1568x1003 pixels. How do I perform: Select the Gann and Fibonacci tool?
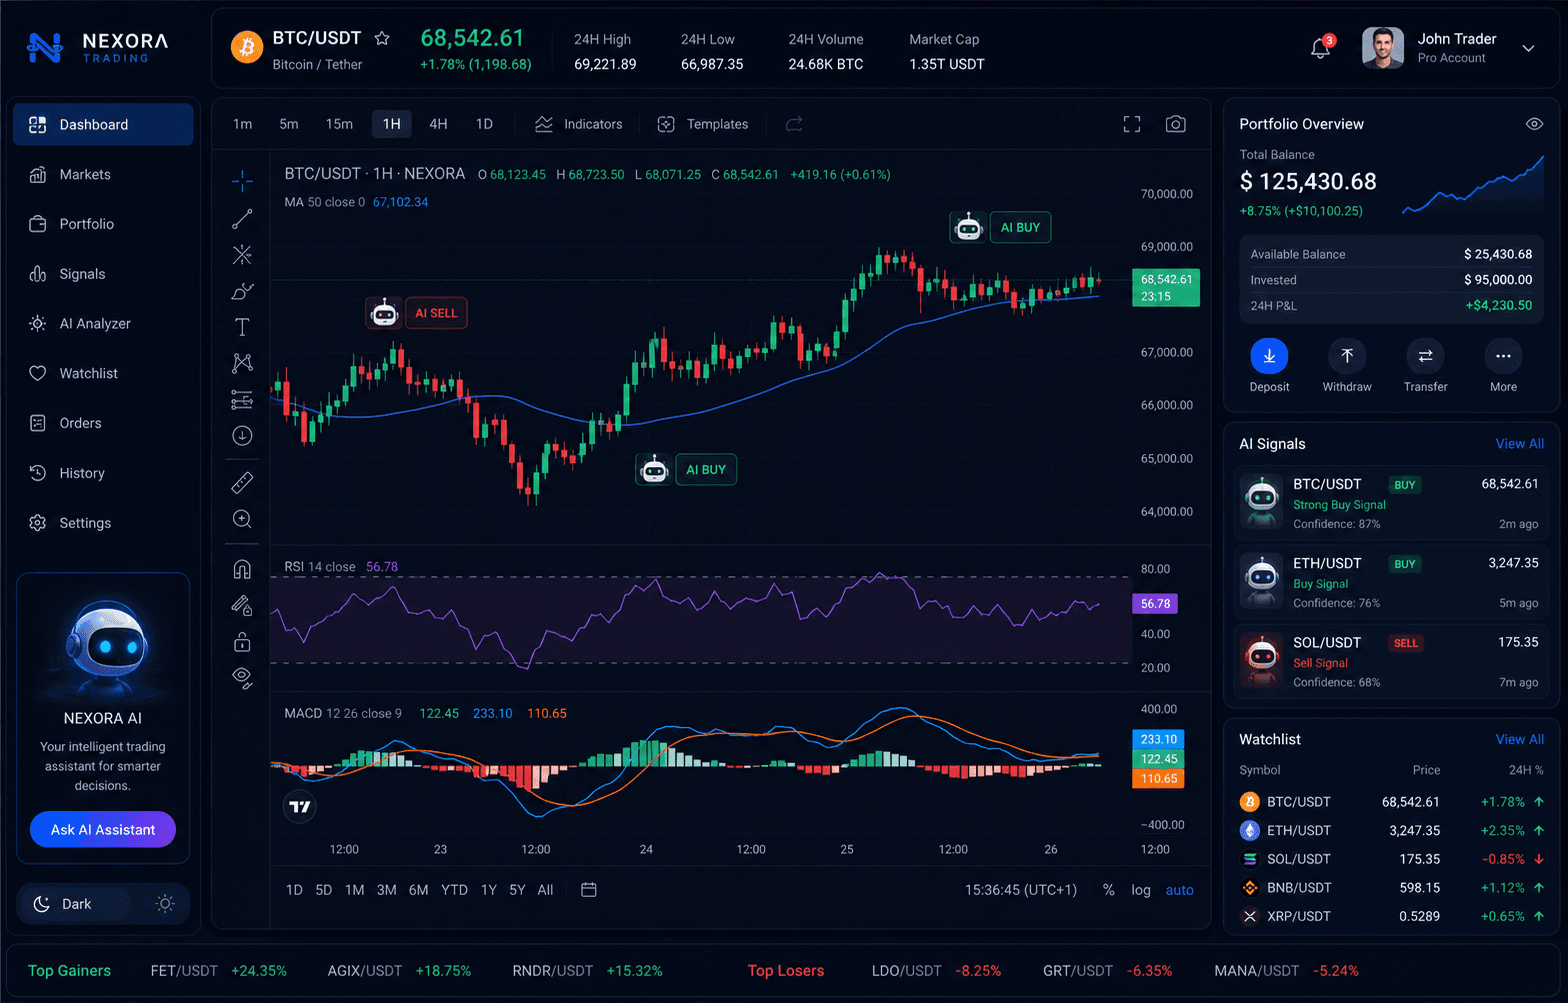[242, 254]
